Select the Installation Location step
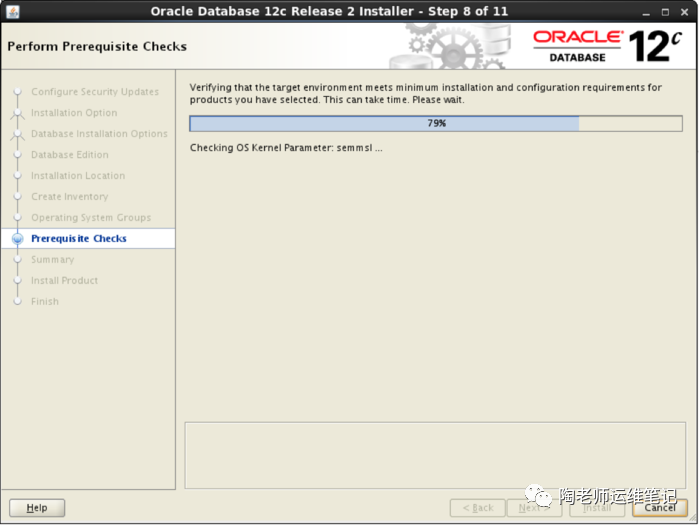This screenshot has height=528, width=700. (78, 175)
